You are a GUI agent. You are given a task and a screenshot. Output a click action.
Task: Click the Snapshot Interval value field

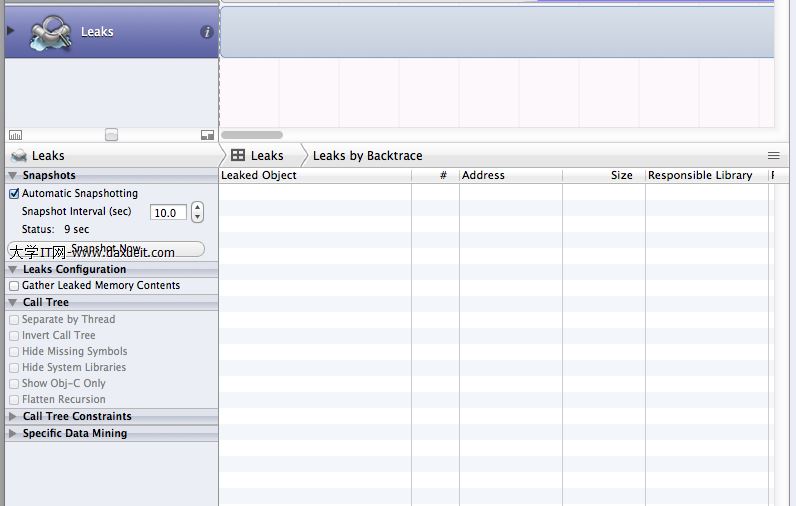[x=168, y=213]
